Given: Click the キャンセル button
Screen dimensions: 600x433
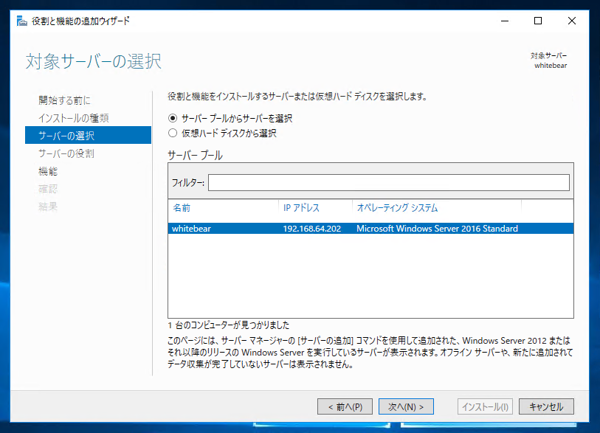Looking at the screenshot, I should click(x=546, y=406).
